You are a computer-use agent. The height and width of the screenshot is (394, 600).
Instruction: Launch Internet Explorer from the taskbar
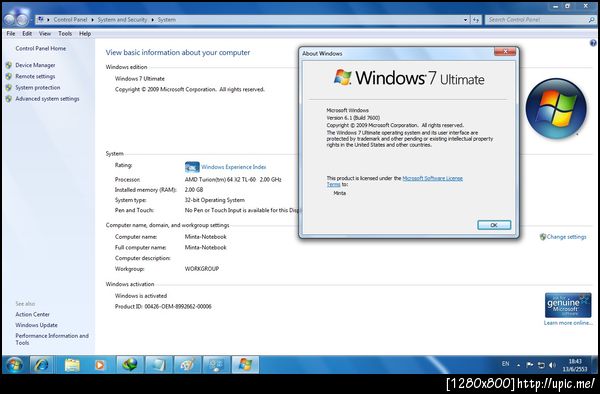coord(41,365)
